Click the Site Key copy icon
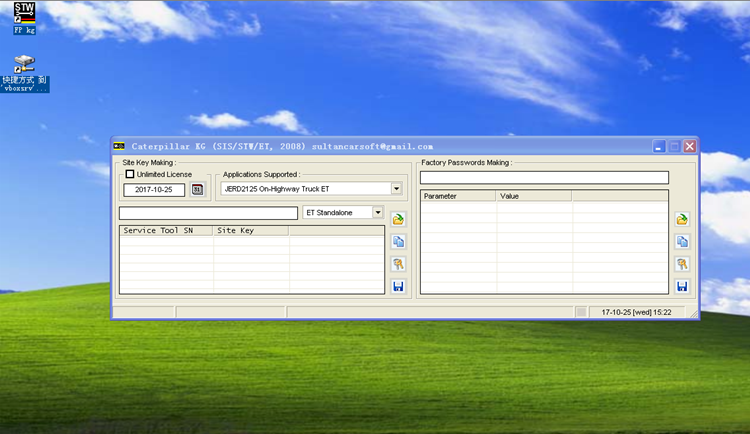 [398, 242]
